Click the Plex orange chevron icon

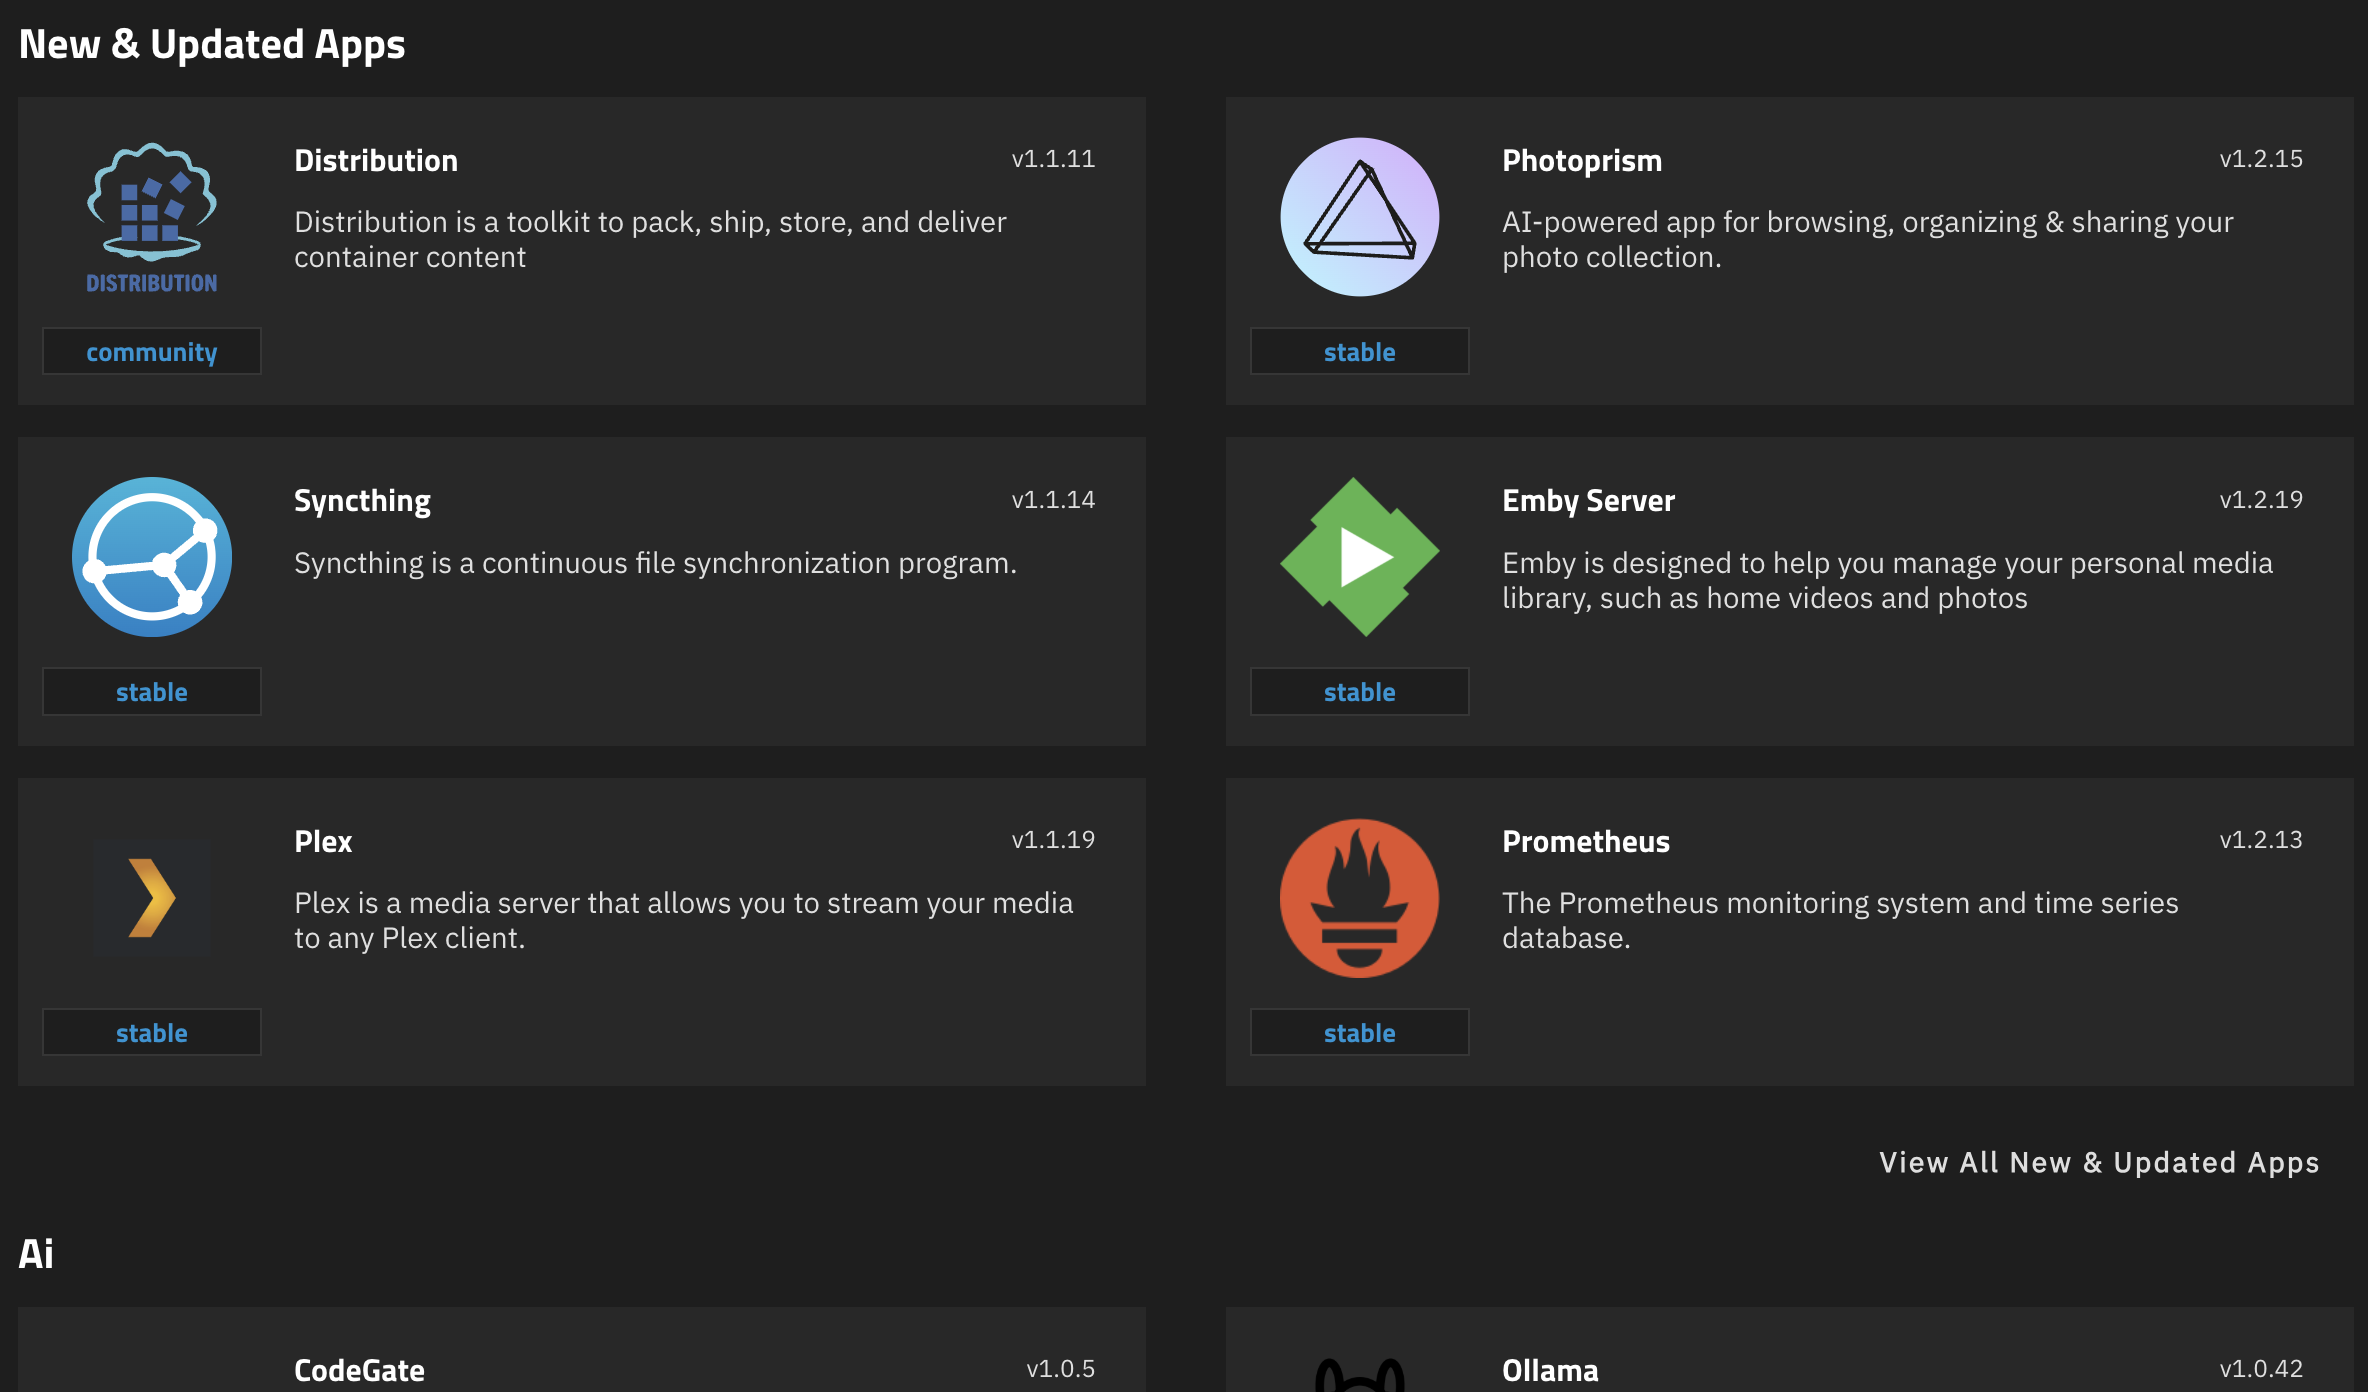point(152,898)
